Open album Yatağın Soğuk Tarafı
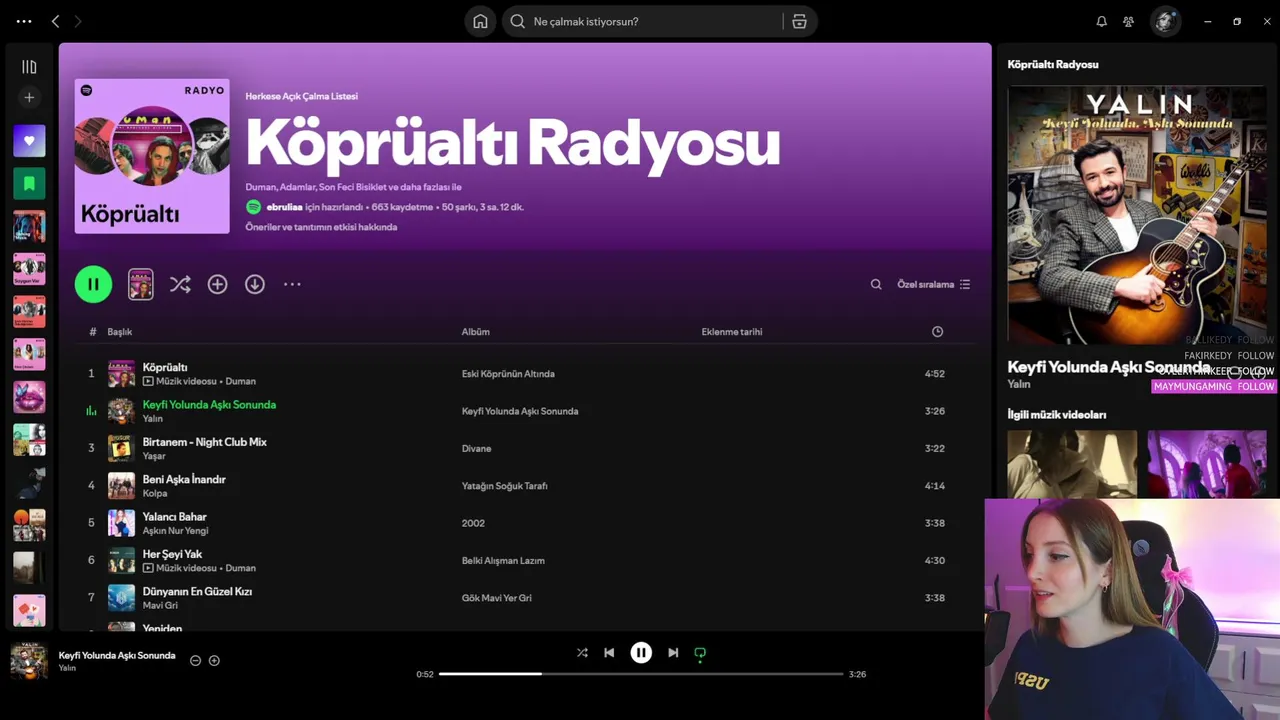 (504, 485)
